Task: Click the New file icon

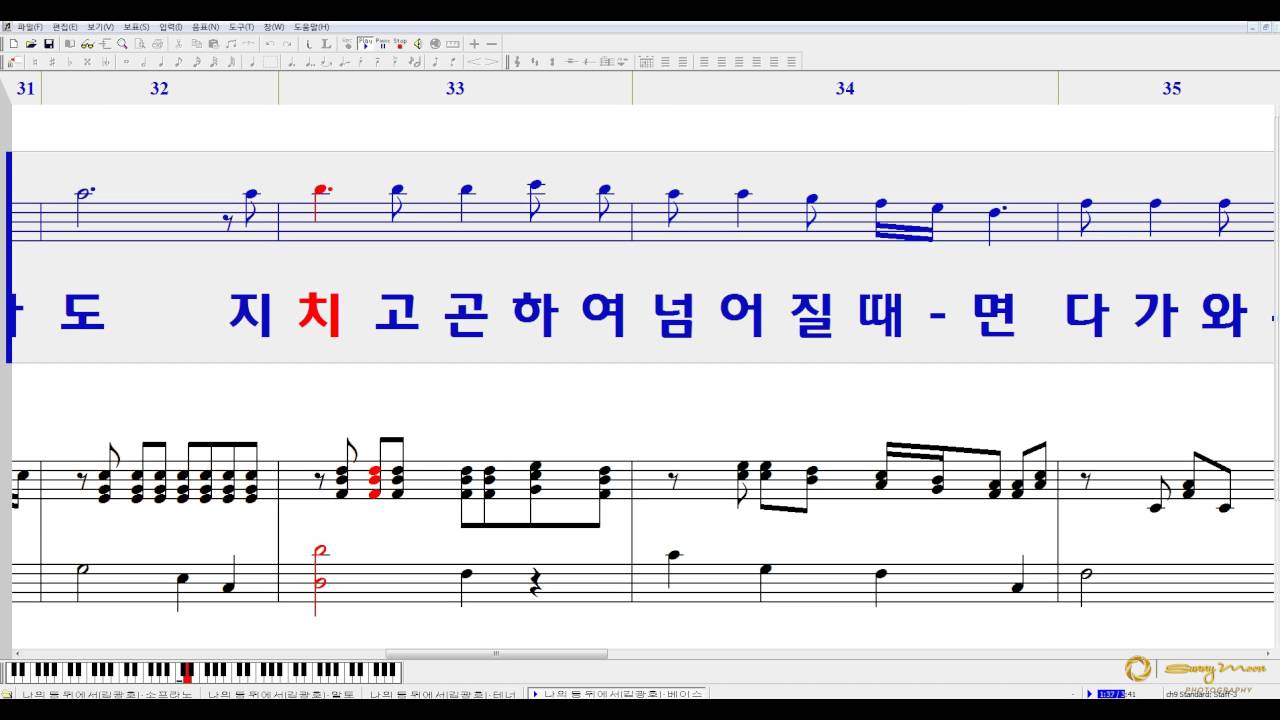Action: coord(14,44)
